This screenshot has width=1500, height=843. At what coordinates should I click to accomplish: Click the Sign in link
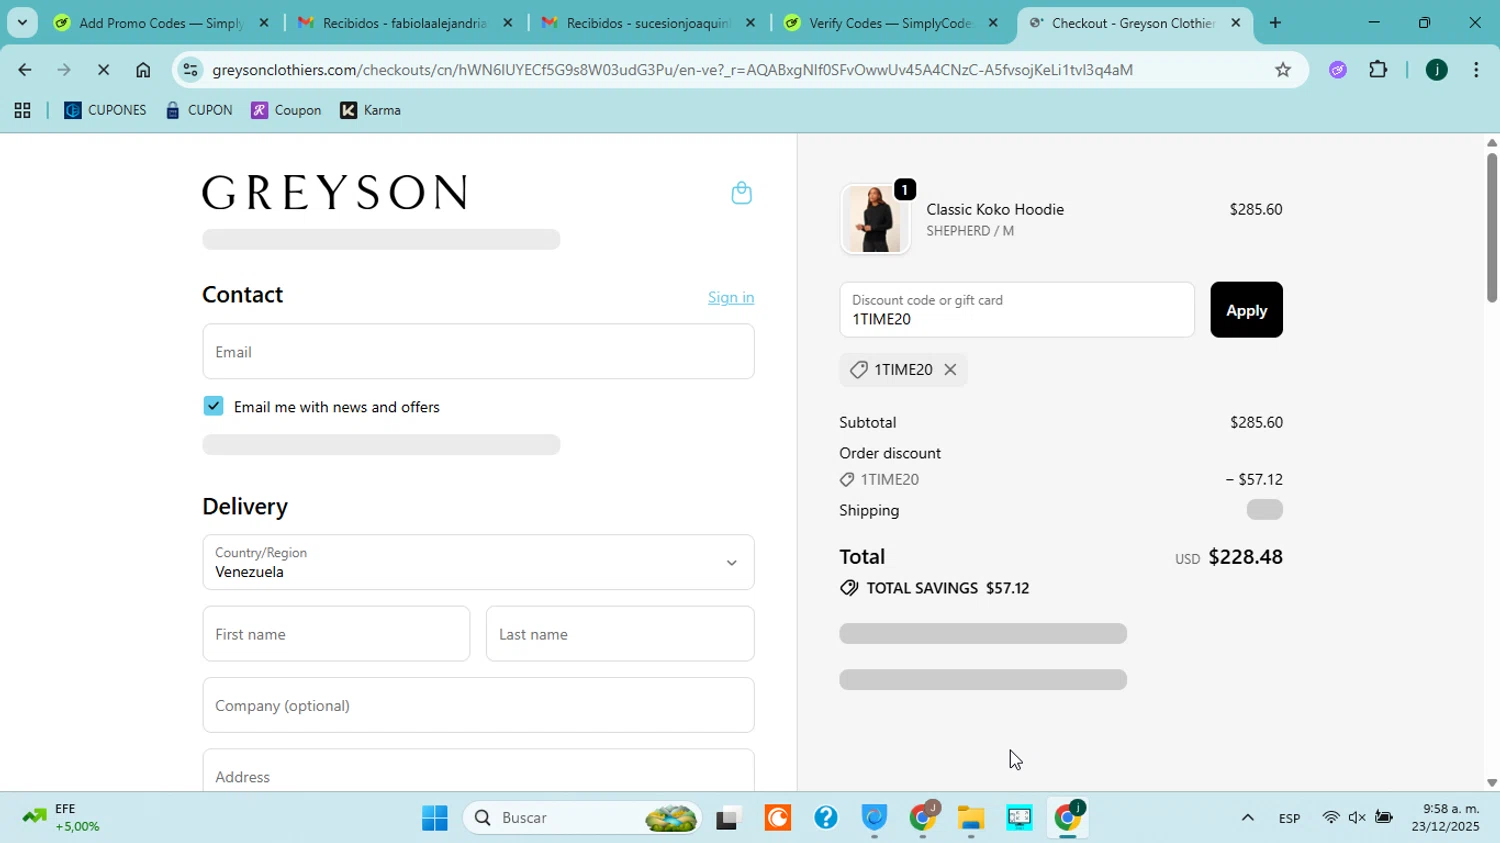[x=731, y=297]
